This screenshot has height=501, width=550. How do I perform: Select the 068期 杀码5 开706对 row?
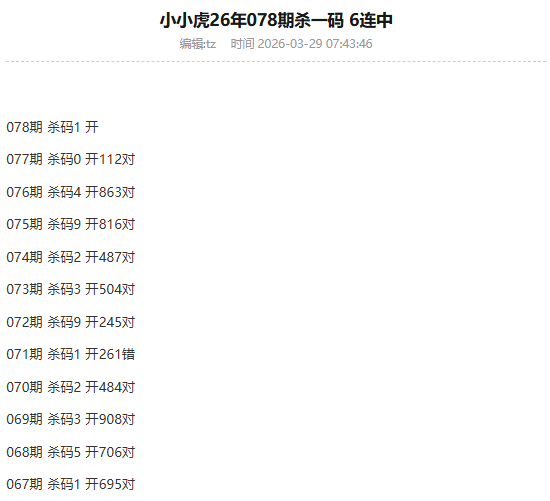coord(71,452)
